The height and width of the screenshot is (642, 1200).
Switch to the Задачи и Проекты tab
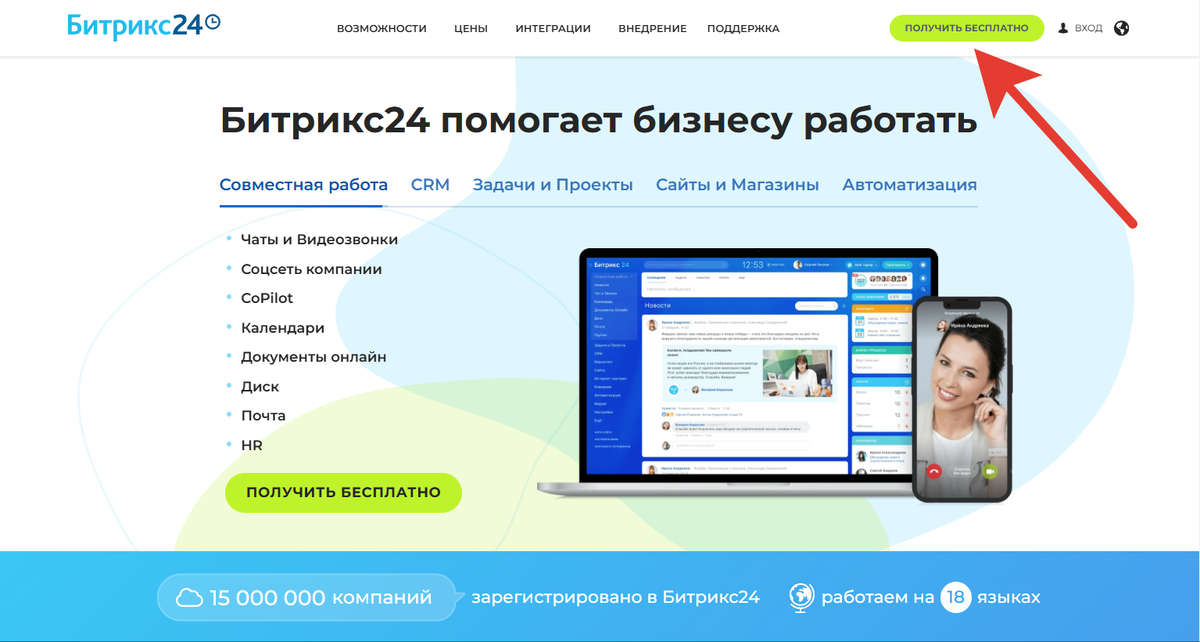point(553,185)
